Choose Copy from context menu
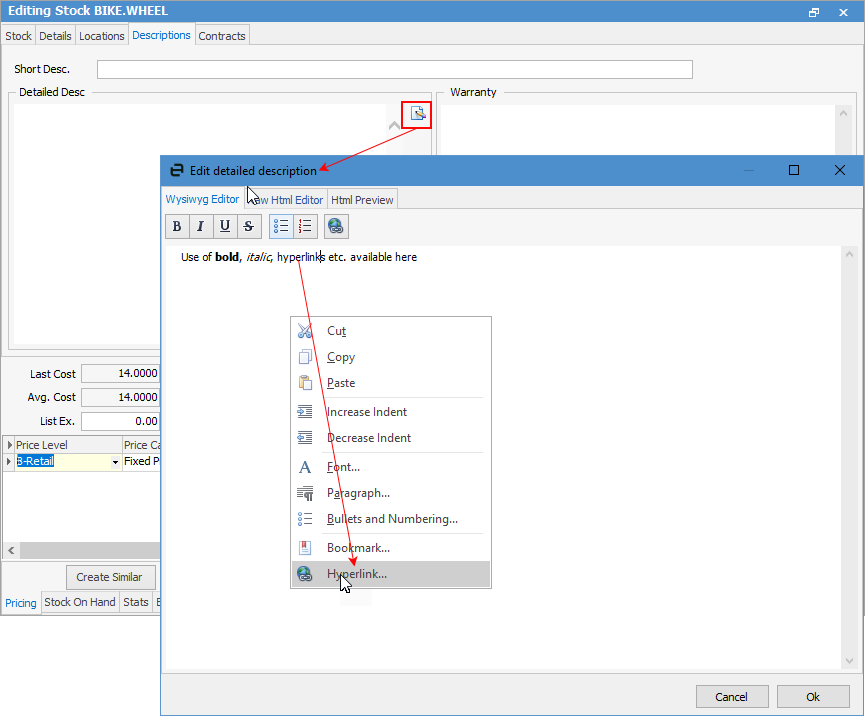 click(x=391, y=357)
